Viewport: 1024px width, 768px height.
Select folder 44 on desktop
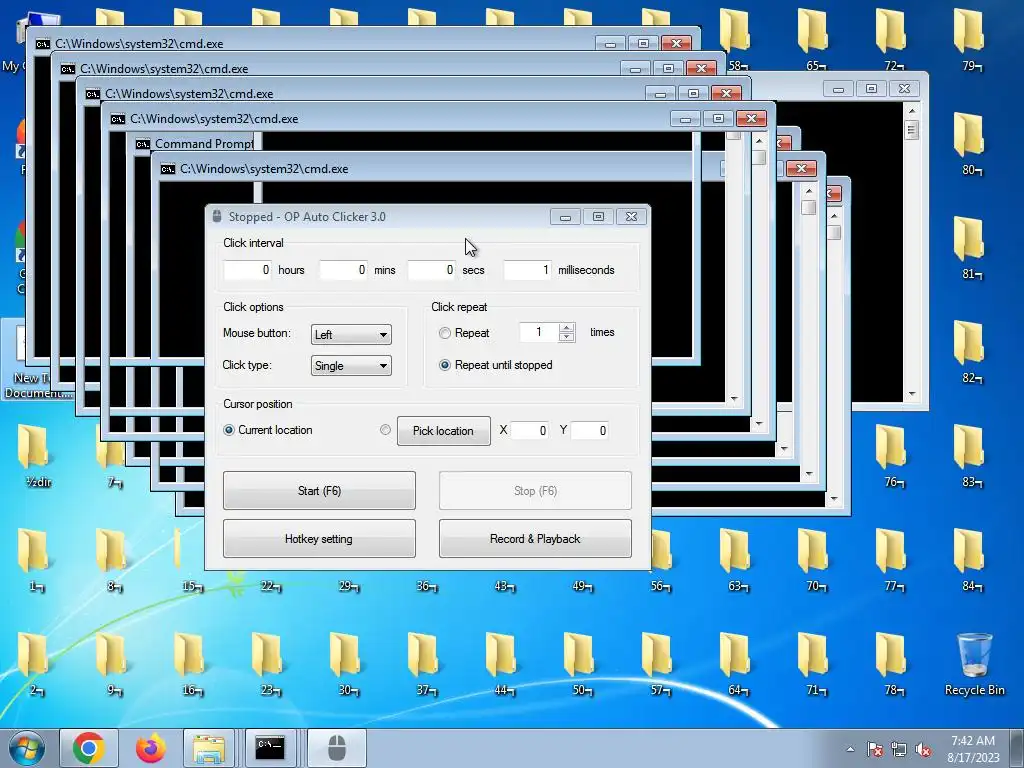tap(502, 663)
